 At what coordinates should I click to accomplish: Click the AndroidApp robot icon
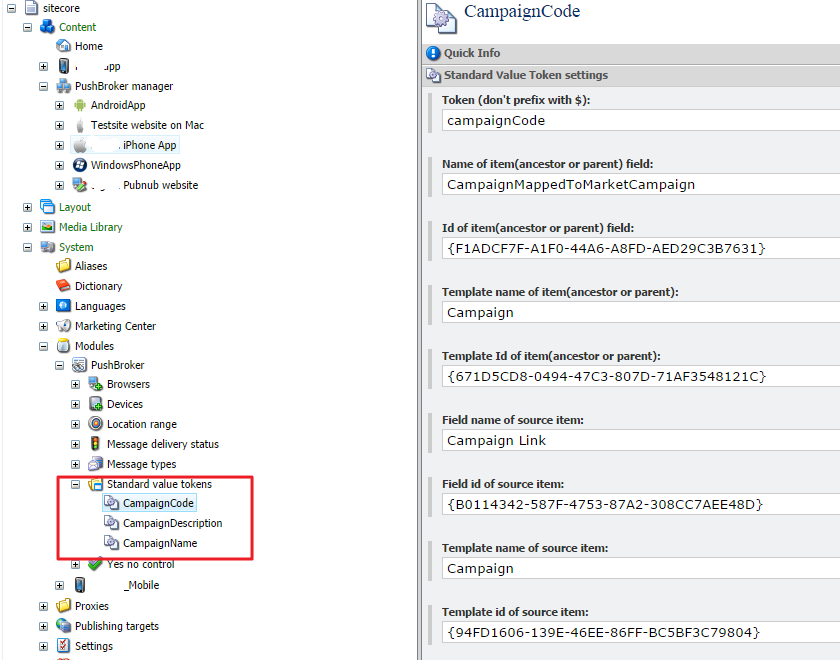(80, 105)
